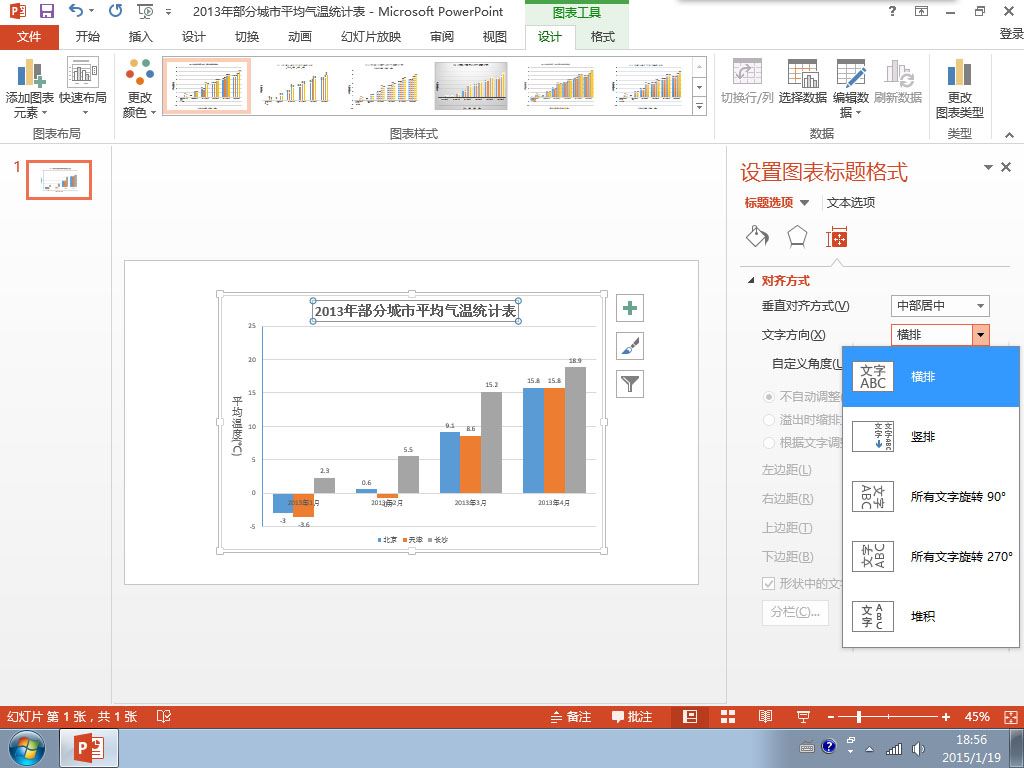
Task: Select 不自动调整 radio button
Action: [769, 396]
